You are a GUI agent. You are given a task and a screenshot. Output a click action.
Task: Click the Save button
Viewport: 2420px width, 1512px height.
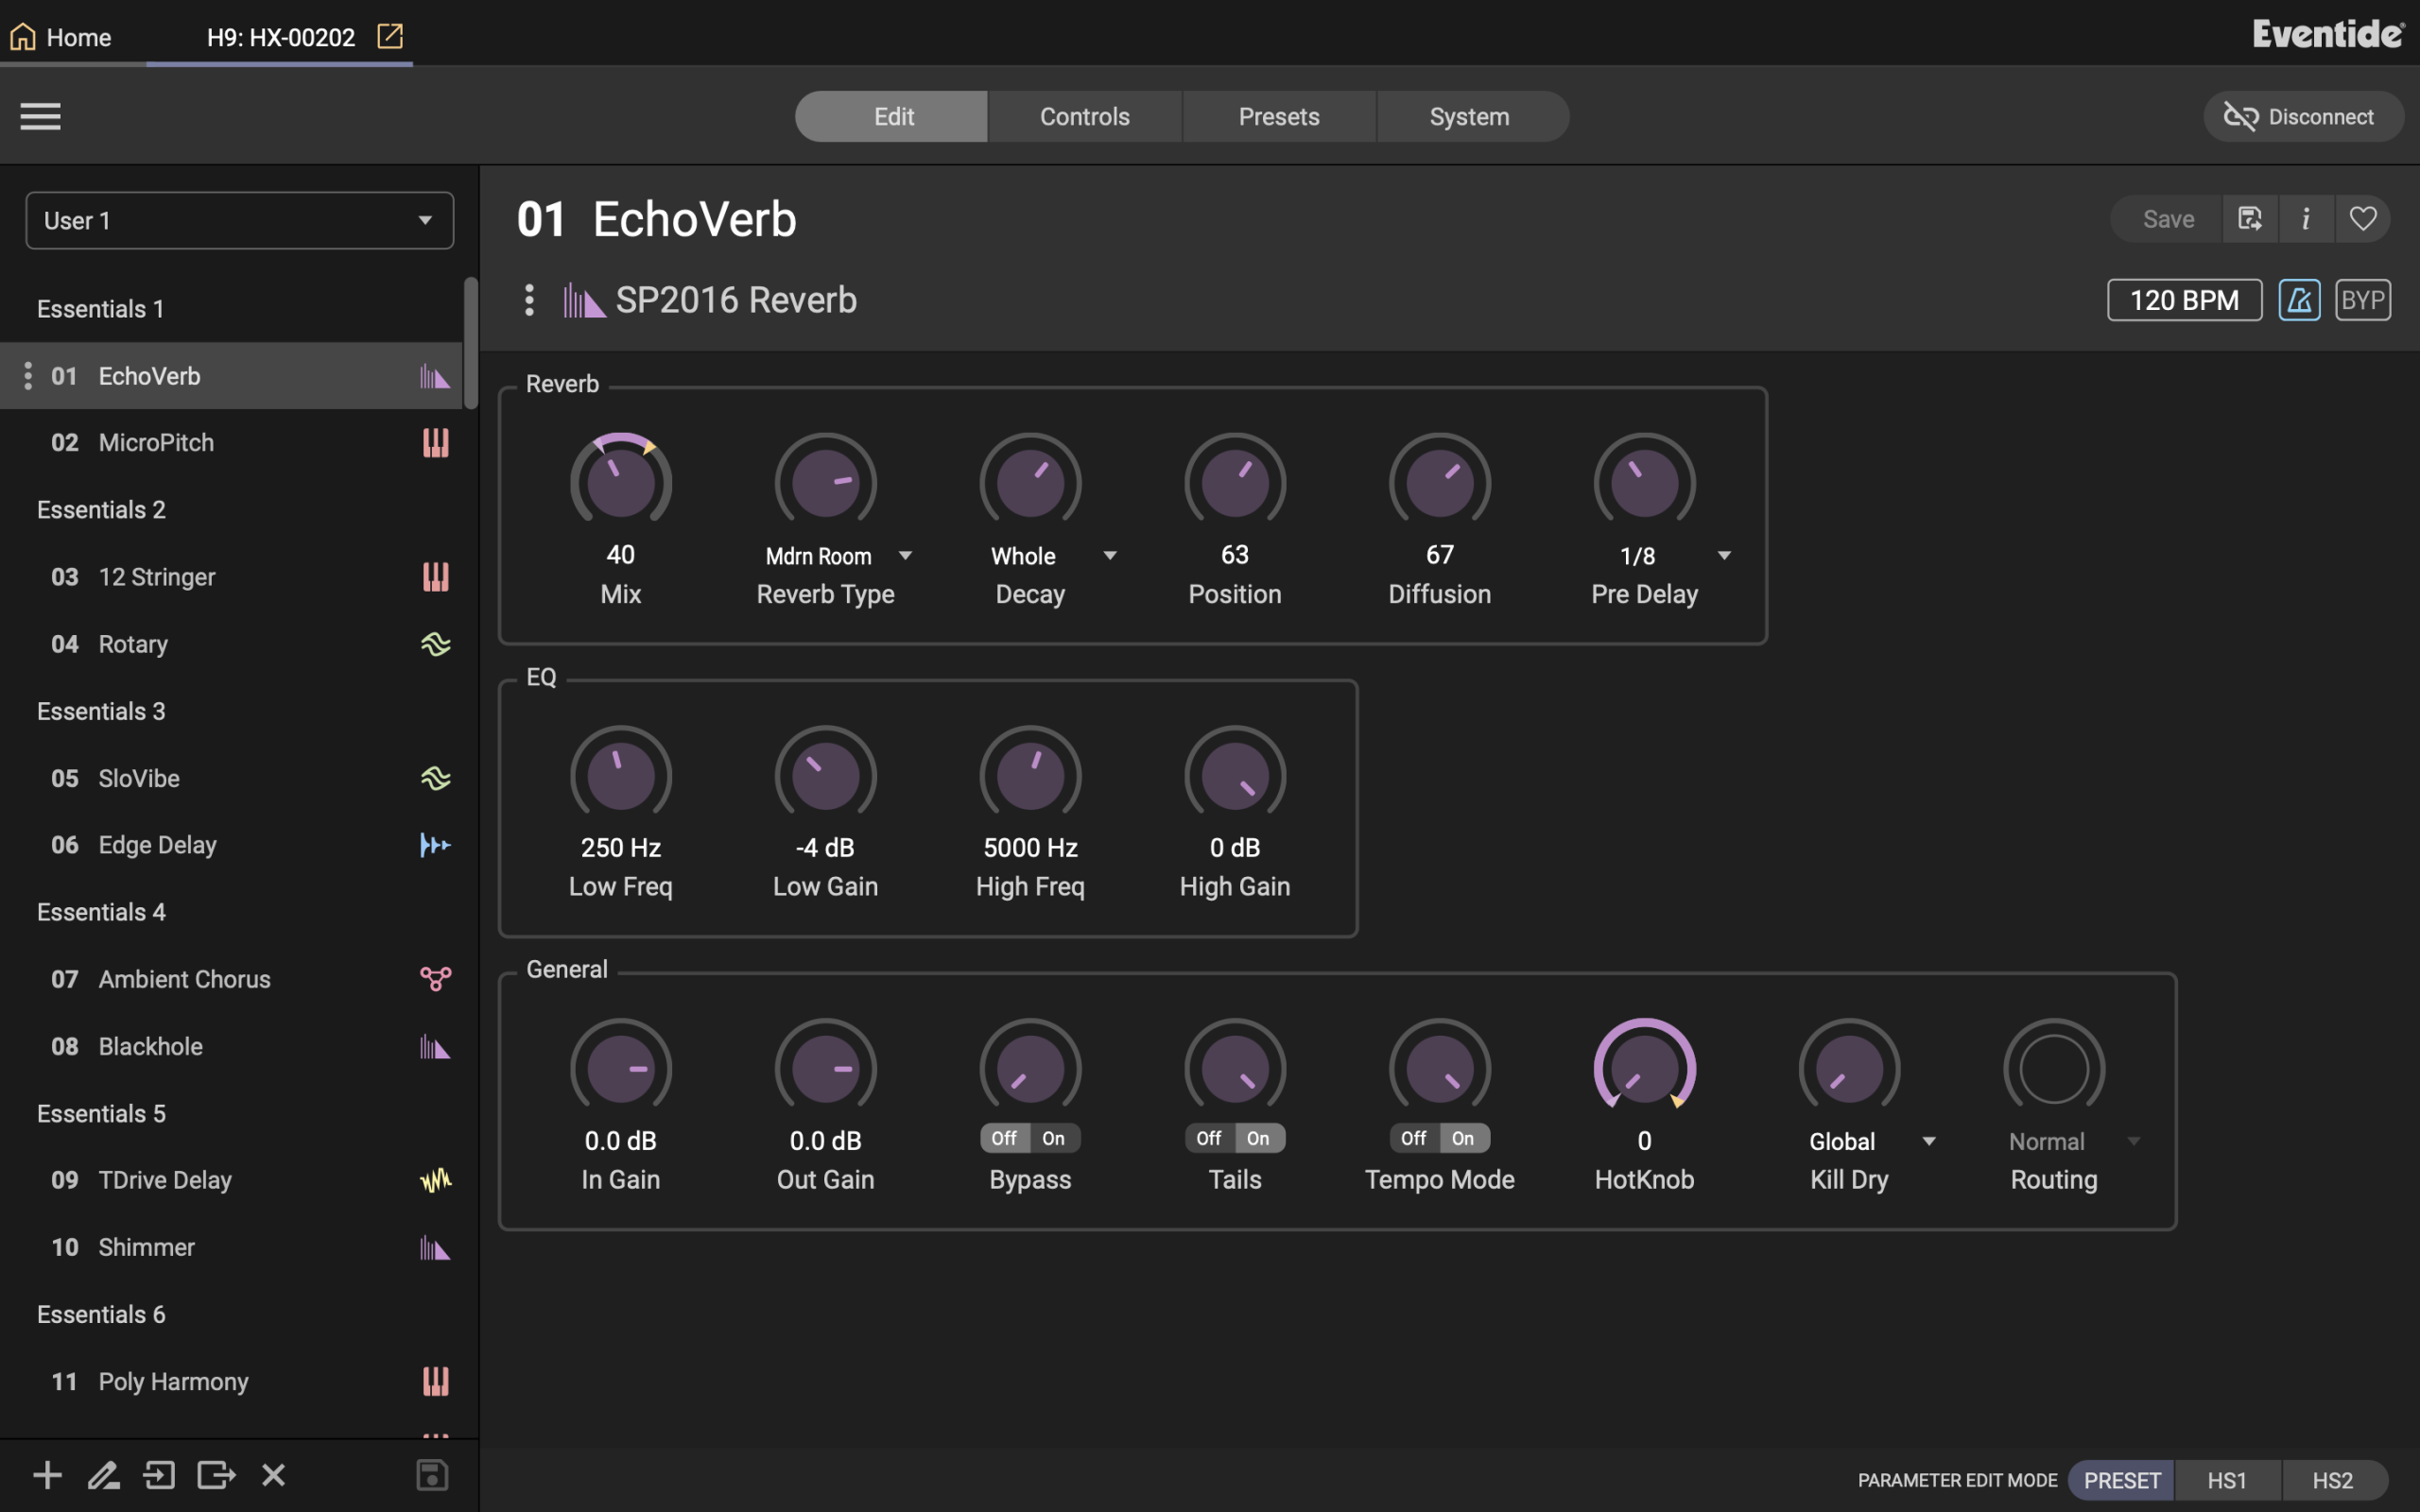[x=2167, y=219]
